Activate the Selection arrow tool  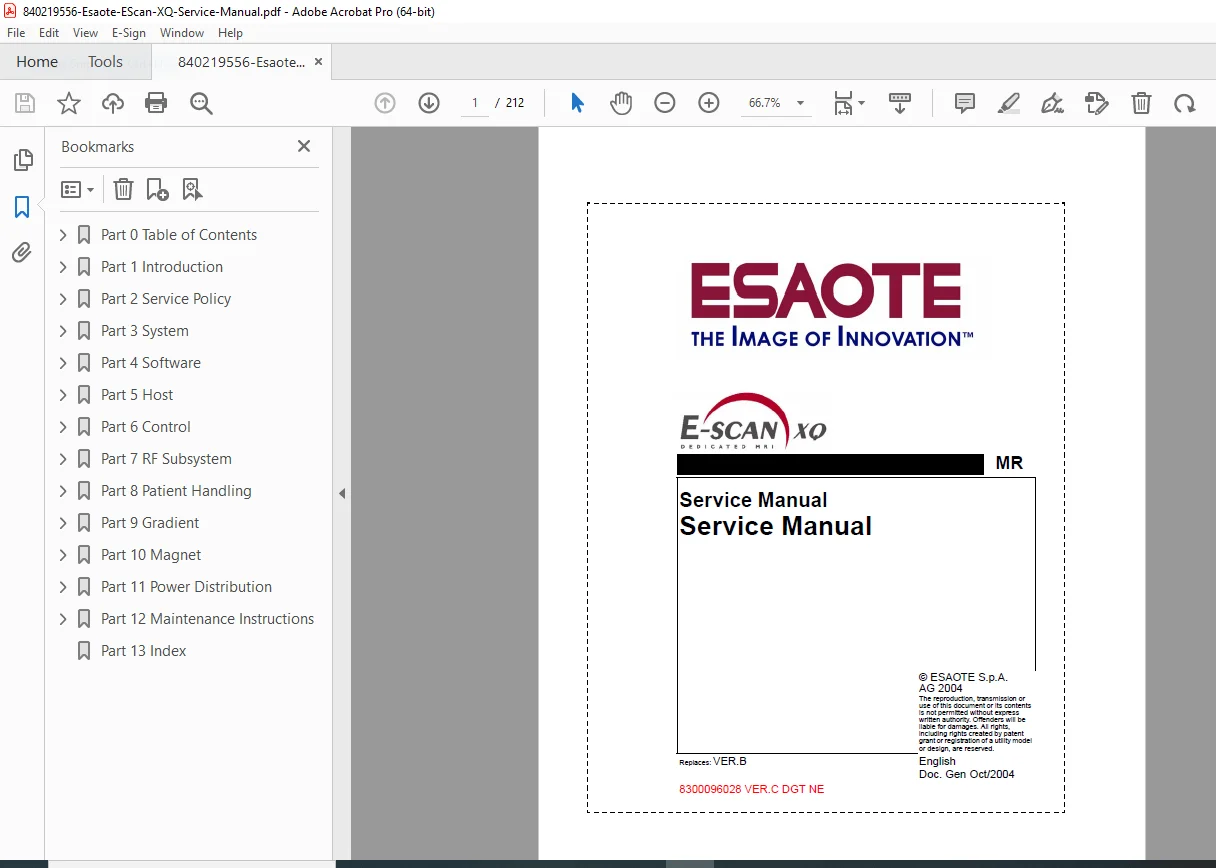[577, 103]
